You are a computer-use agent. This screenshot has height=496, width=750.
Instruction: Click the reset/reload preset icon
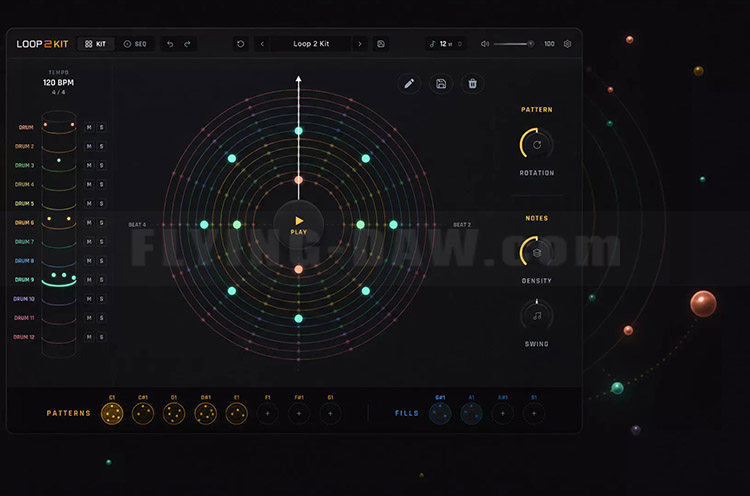[x=241, y=44]
